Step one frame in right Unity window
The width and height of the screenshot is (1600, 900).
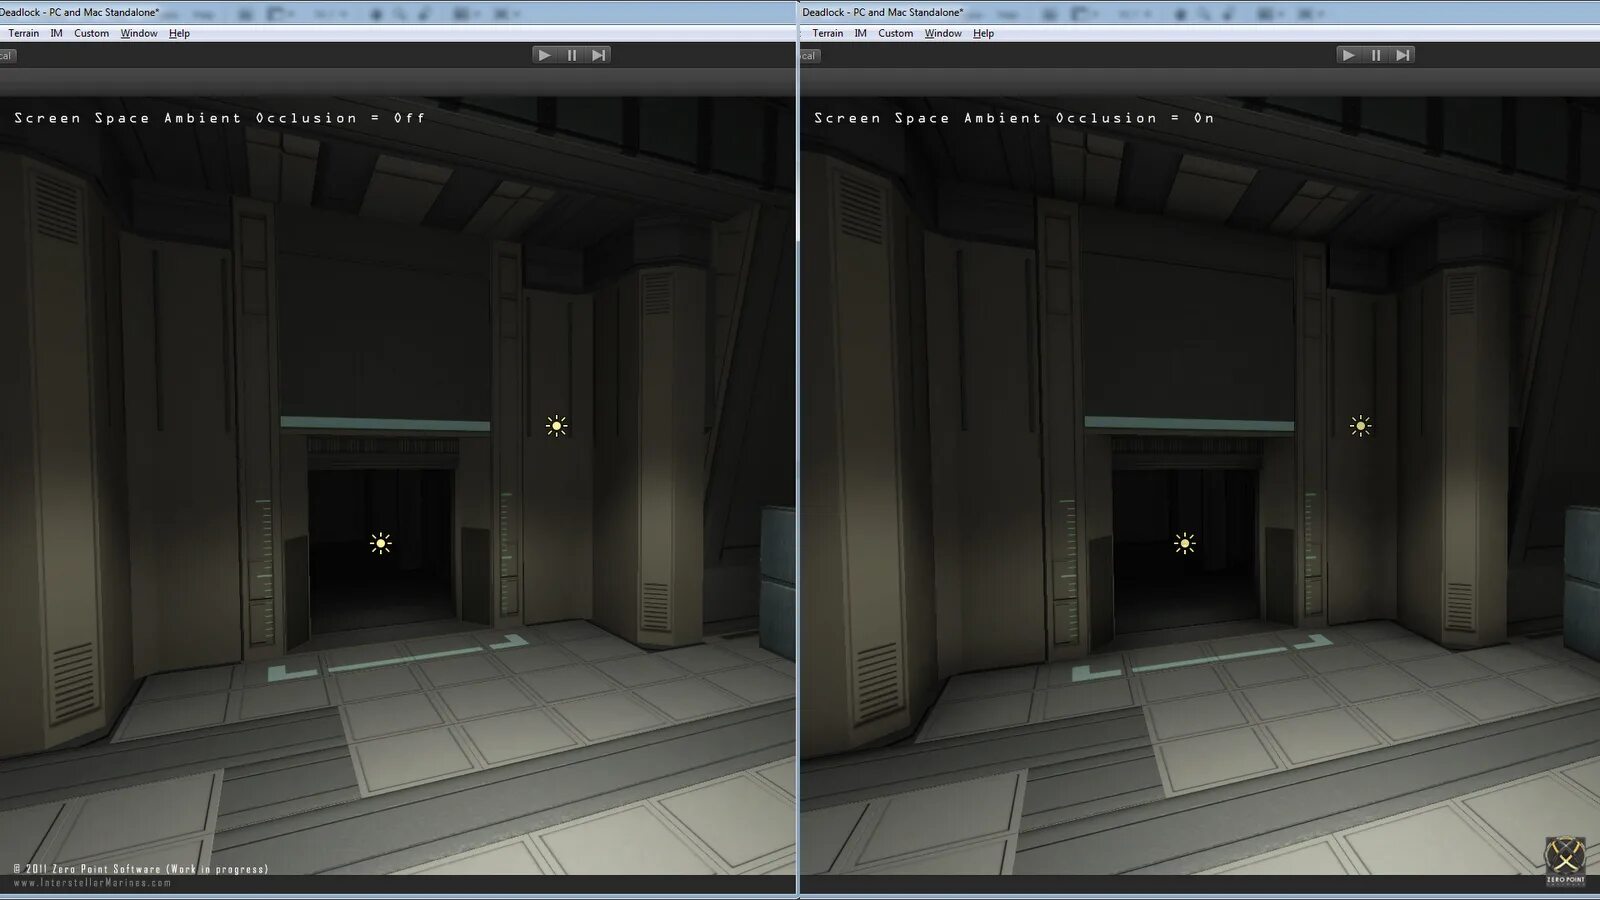pyautogui.click(x=1402, y=55)
